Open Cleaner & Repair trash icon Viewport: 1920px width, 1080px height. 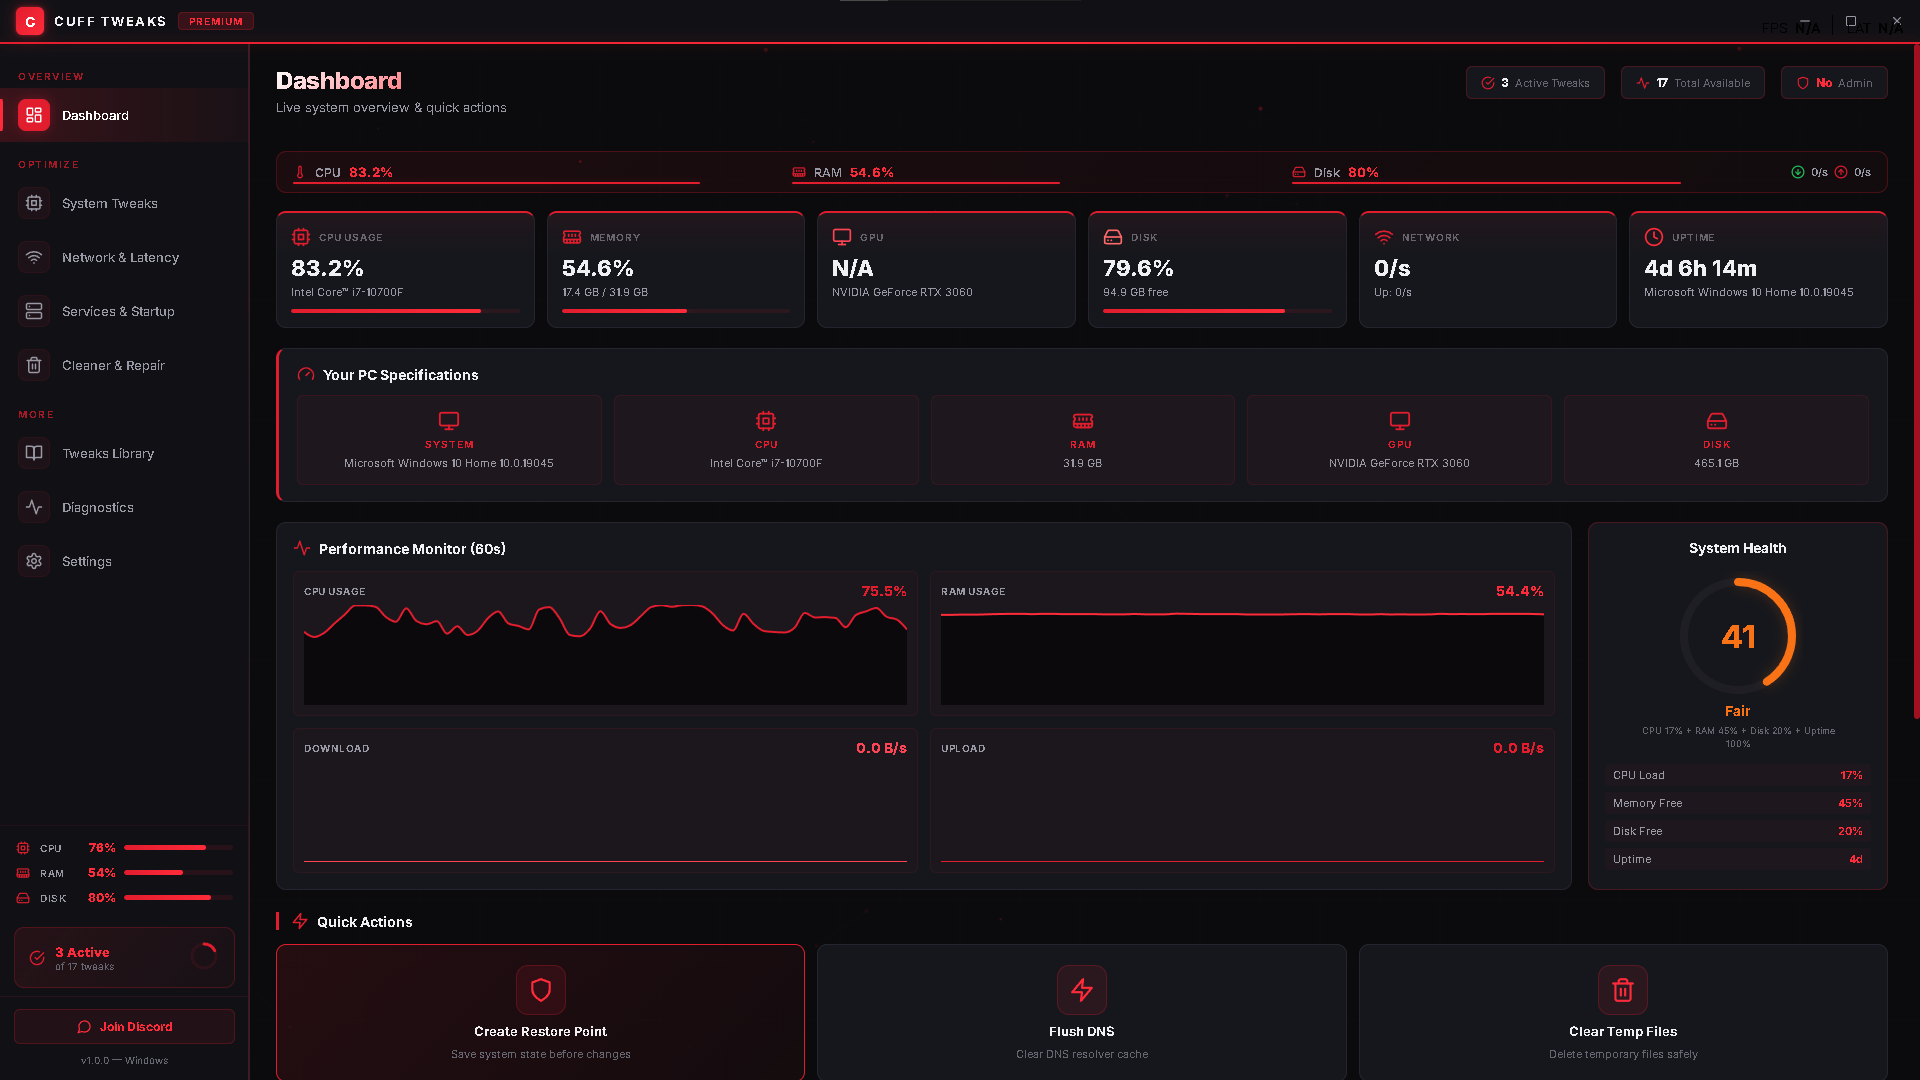click(34, 365)
